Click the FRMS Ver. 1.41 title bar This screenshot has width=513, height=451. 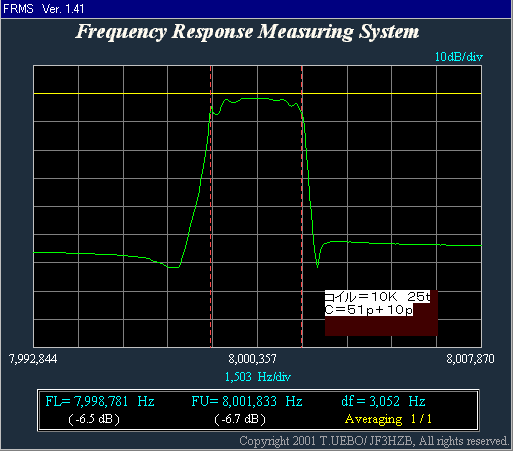256,9
